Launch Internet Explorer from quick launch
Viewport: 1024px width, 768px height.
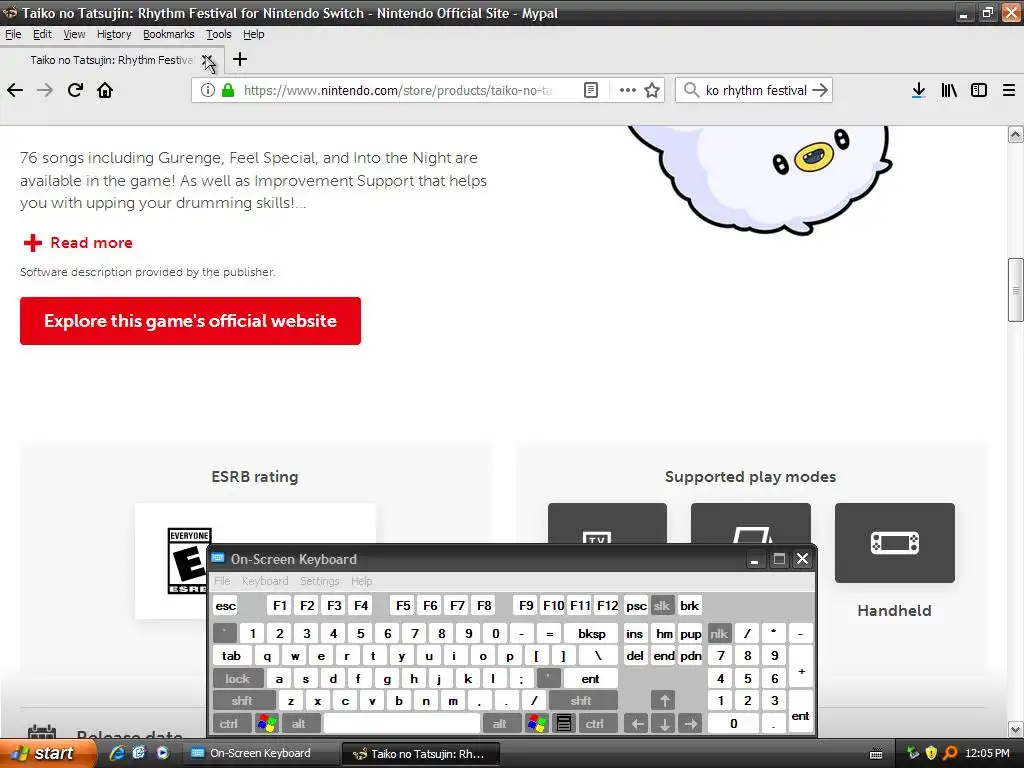(x=117, y=753)
